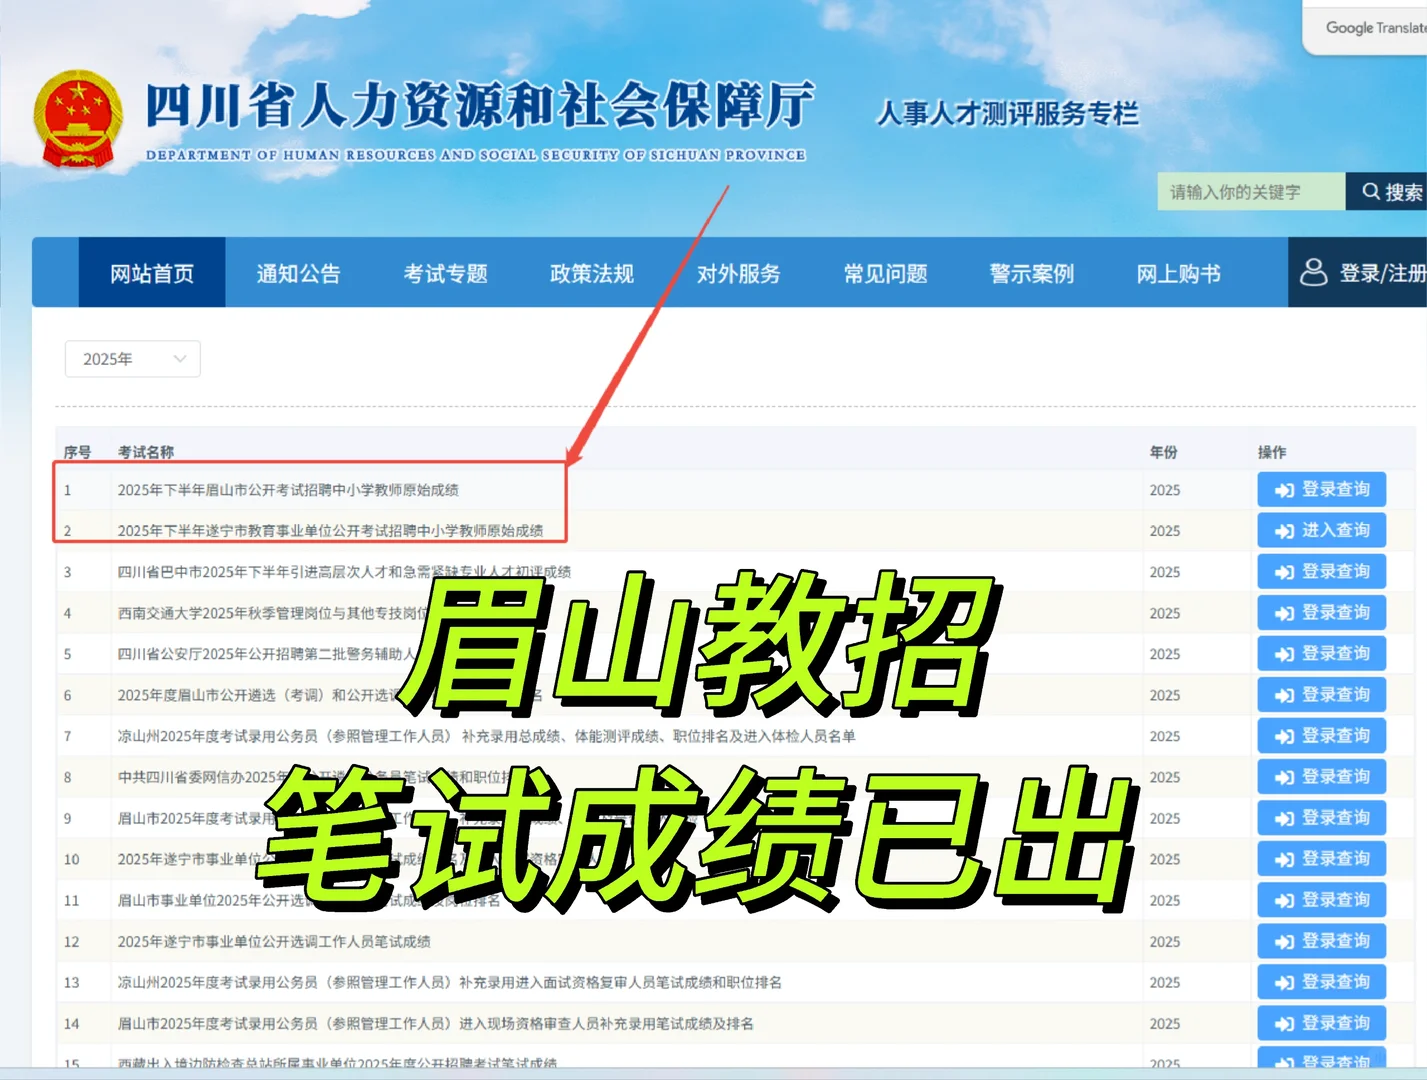Open the 考试专题 menu
1427x1080 pixels.
[x=445, y=273]
